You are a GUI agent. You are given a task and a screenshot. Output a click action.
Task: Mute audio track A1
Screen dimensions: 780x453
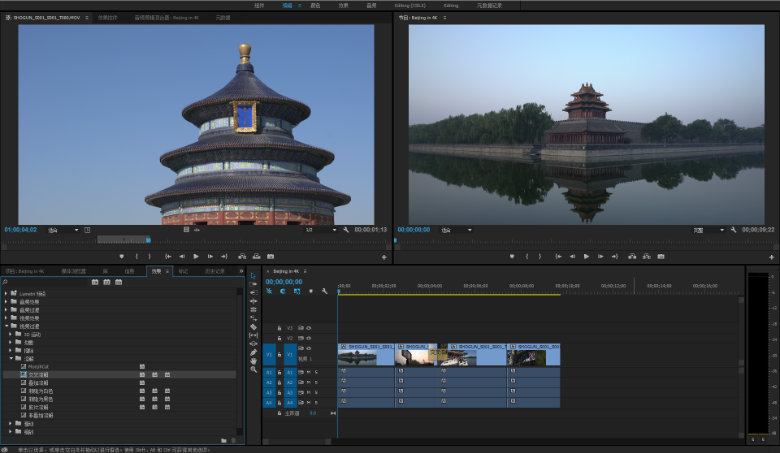[x=308, y=372]
